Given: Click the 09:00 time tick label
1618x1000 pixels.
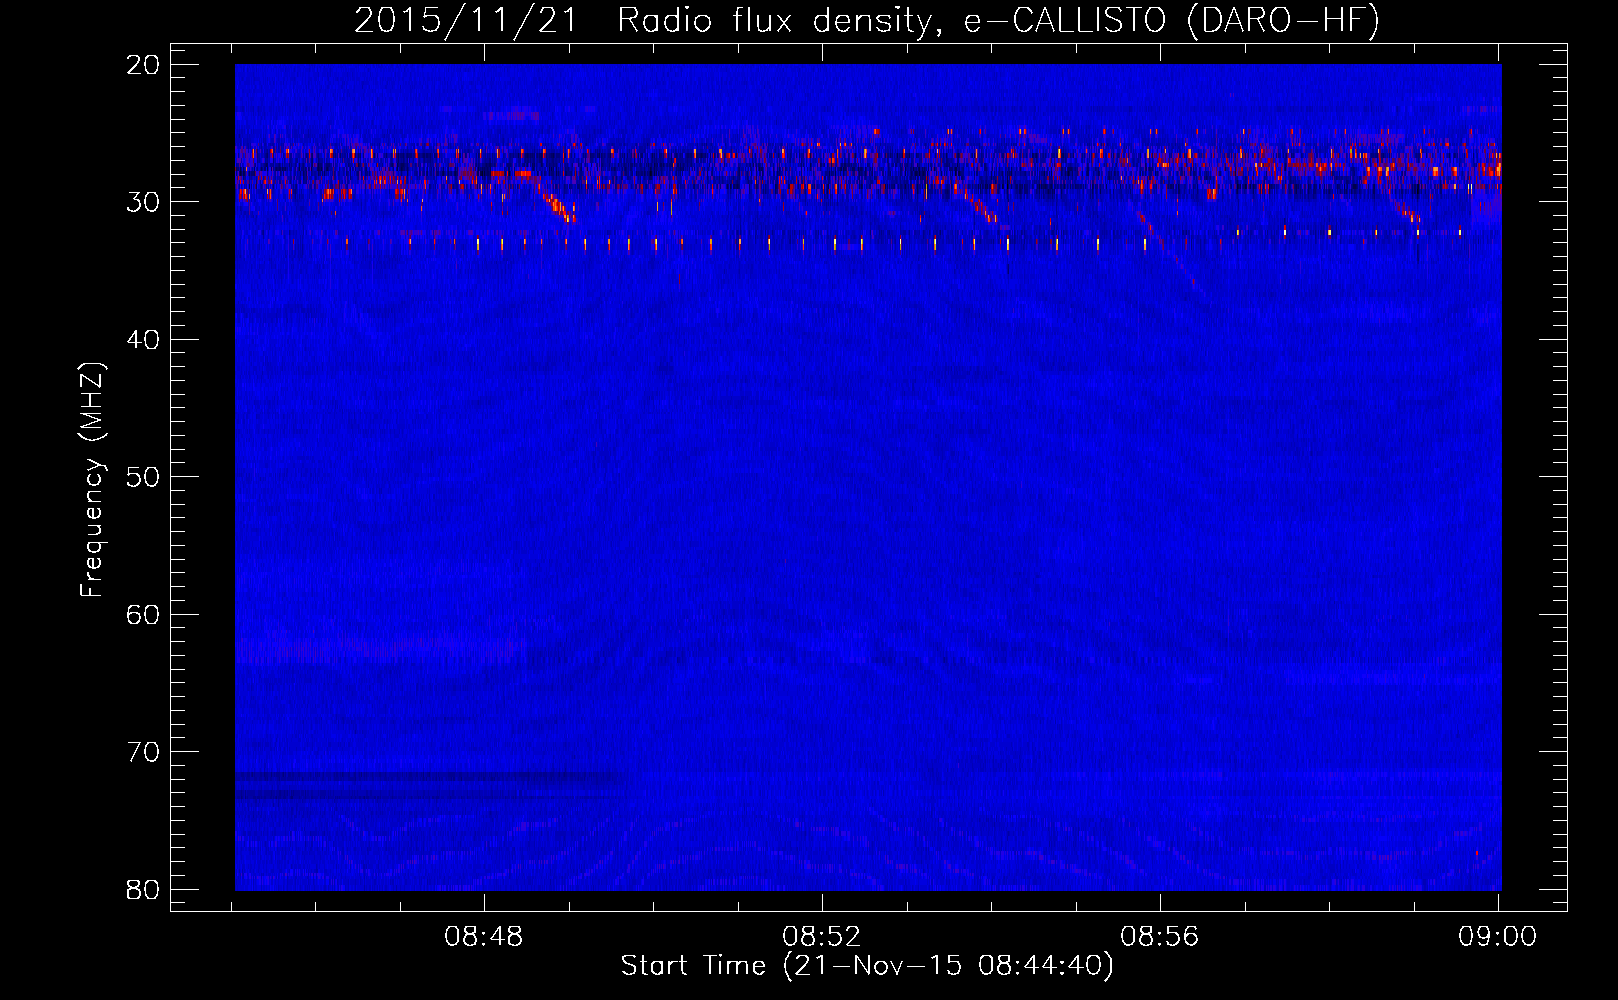Looking at the screenshot, I should point(1497,937).
